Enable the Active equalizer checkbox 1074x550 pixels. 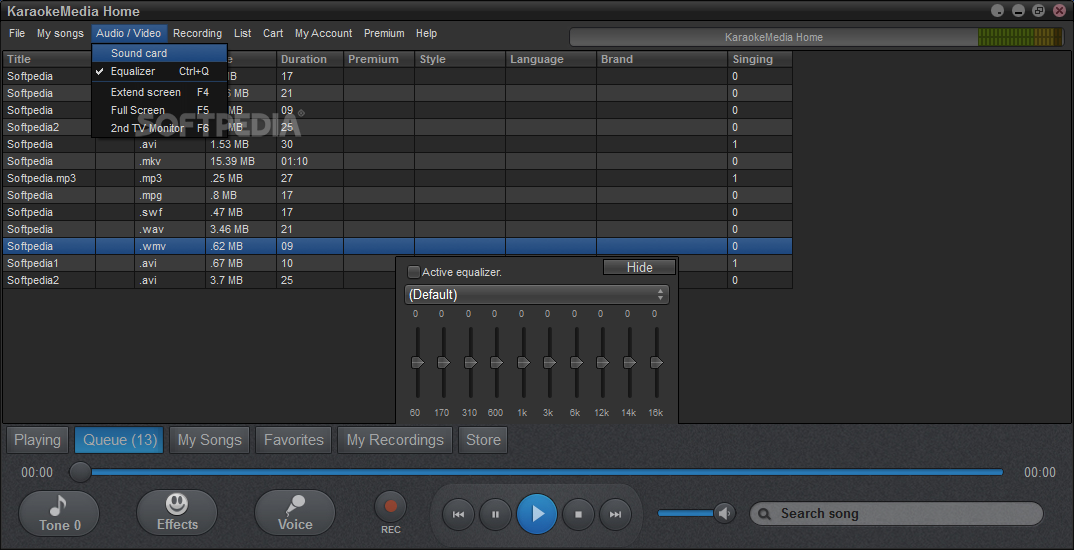pyautogui.click(x=413, y=272)
